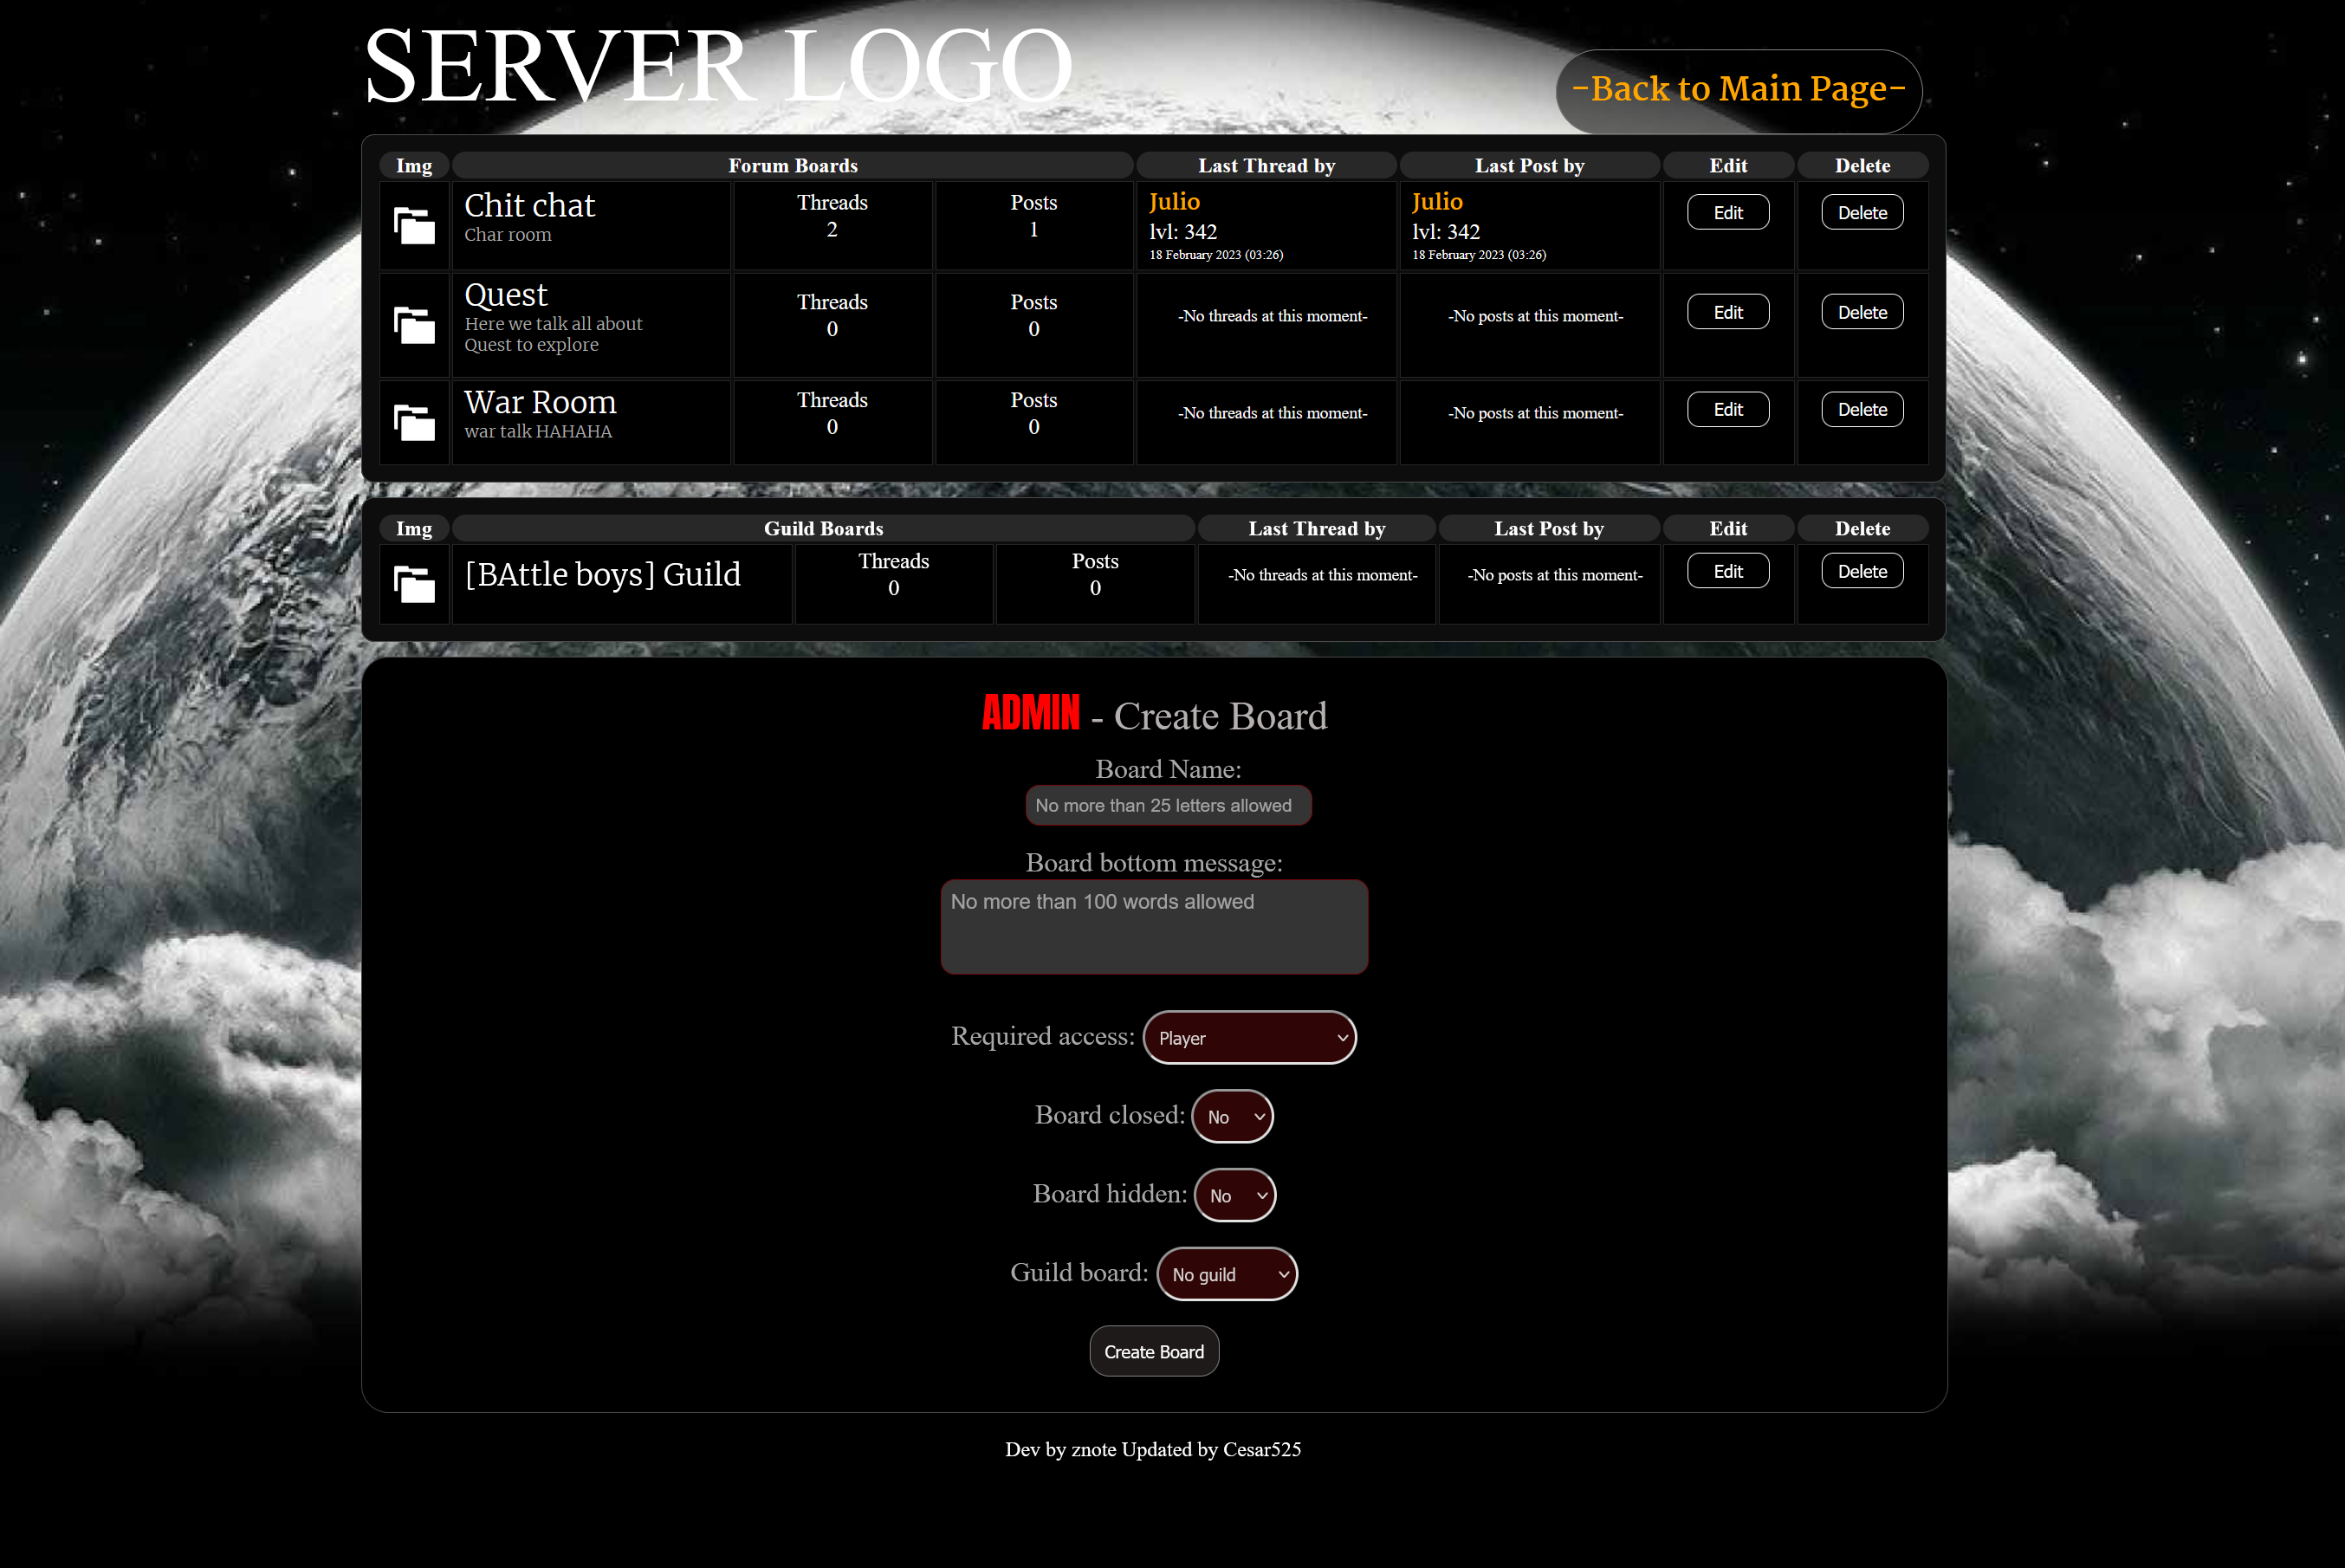2345x1568 pixels.
Task: Click the folder icon for Quest board
Action: point(414,325)
